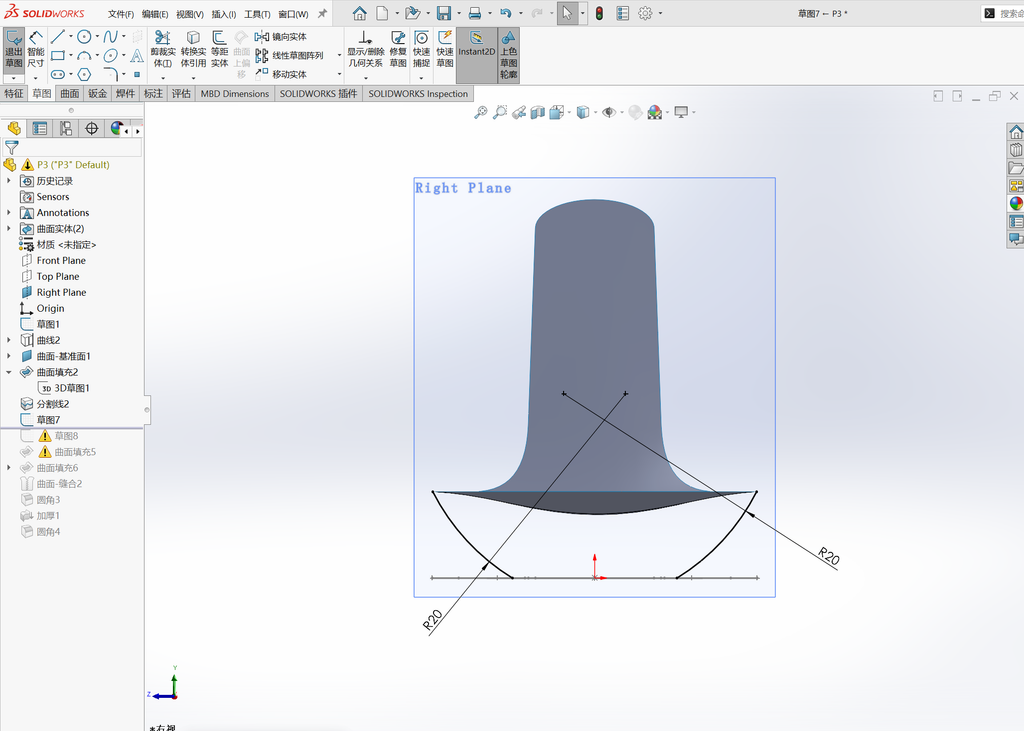The image size is (1024, 731).
Task: Select the Sketch Fillet tool
Action: coord(110,74)
